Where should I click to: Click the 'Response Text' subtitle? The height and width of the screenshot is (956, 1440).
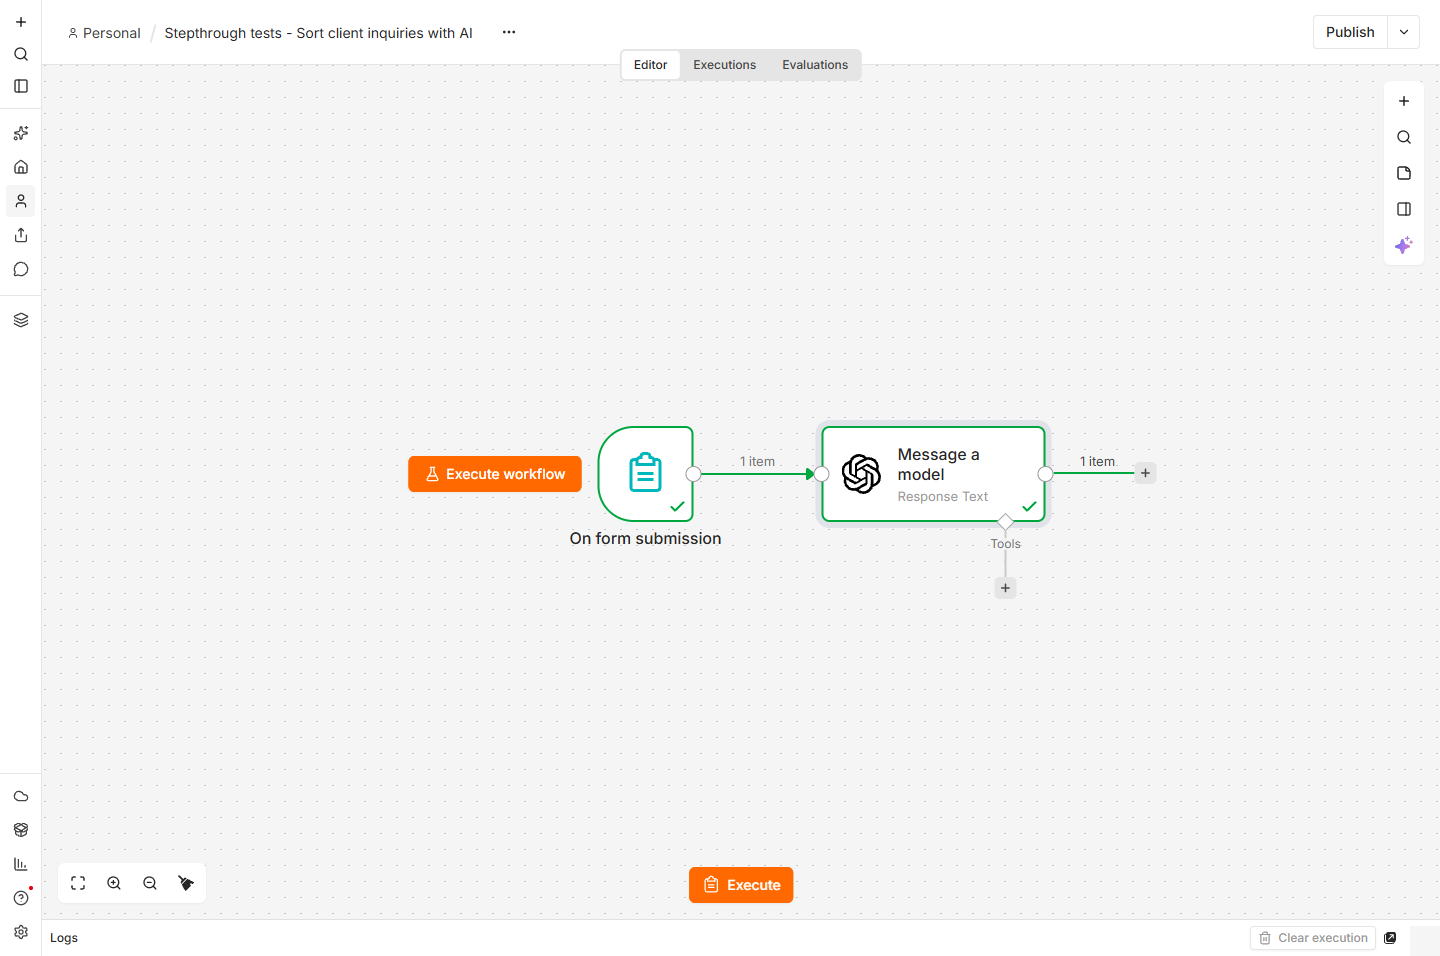tap(942, 497)
